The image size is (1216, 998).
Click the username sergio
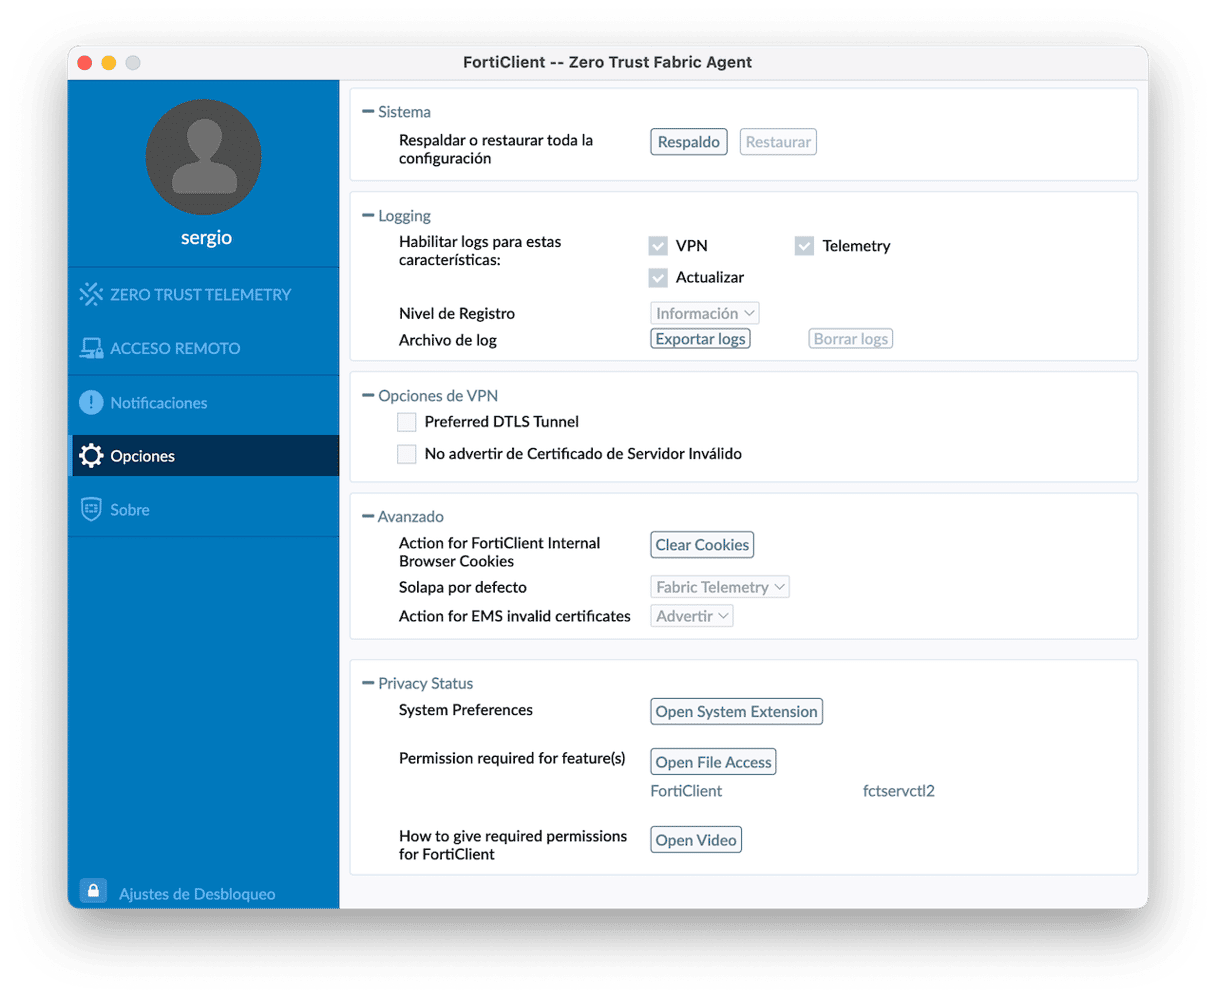coord(206,238)
